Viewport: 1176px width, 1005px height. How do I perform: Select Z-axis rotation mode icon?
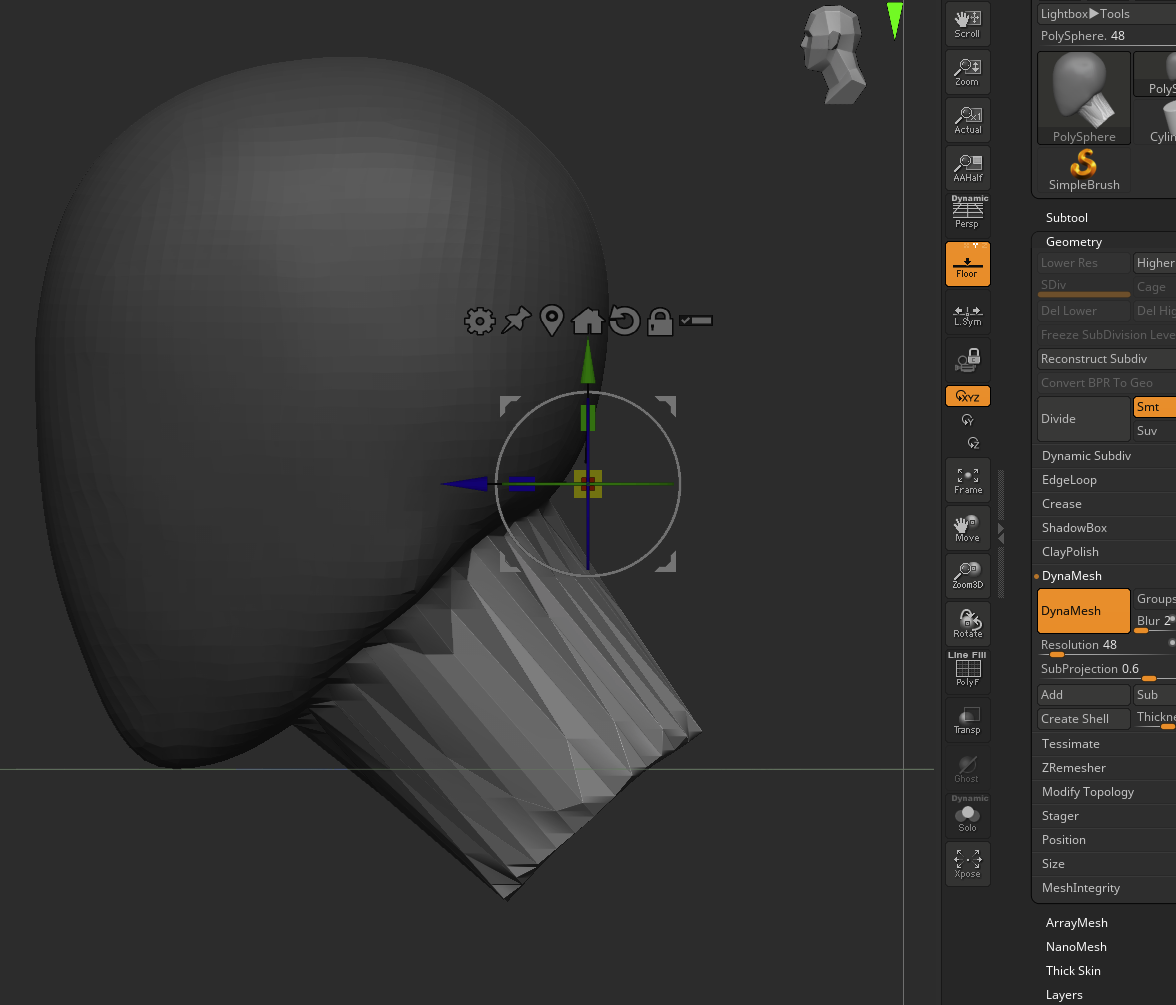[973, 443]
